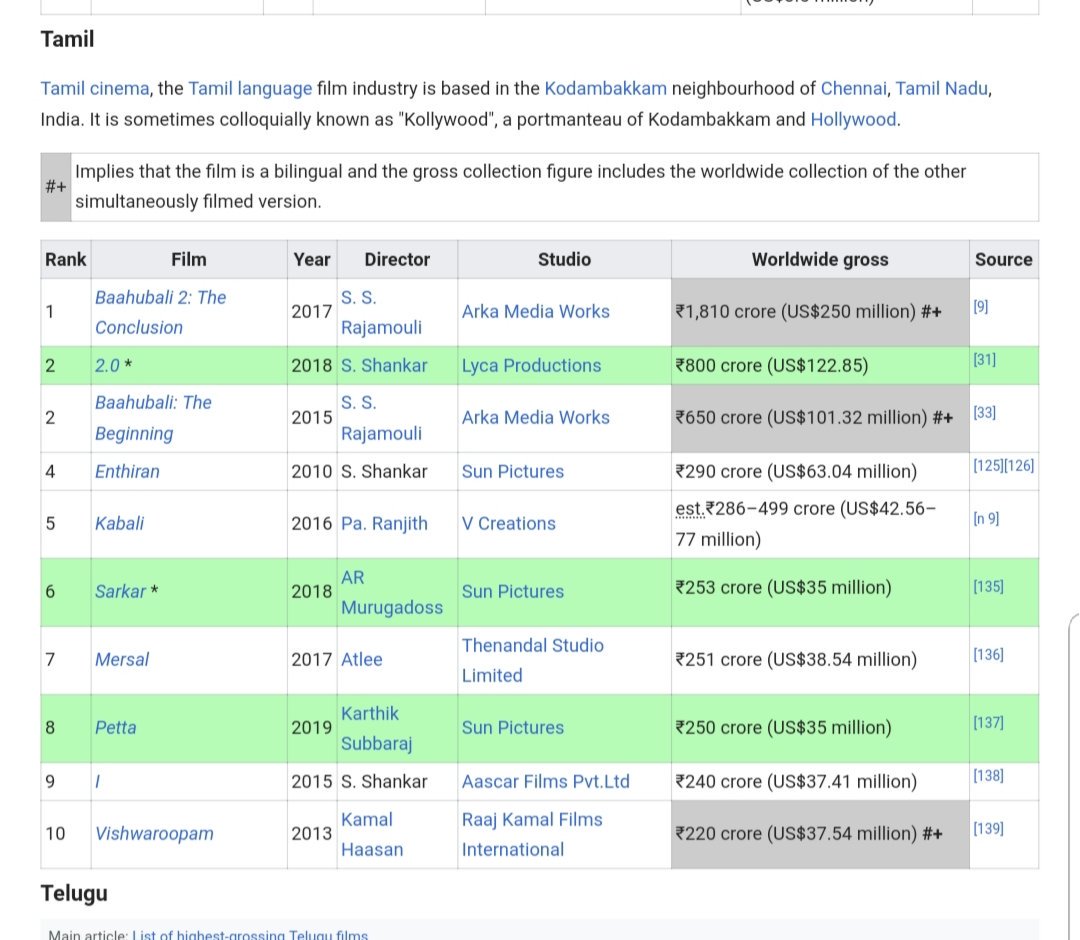Open AR Murugadoss director link
Viewport: 1080px width, 940px height.
[392, 592]
